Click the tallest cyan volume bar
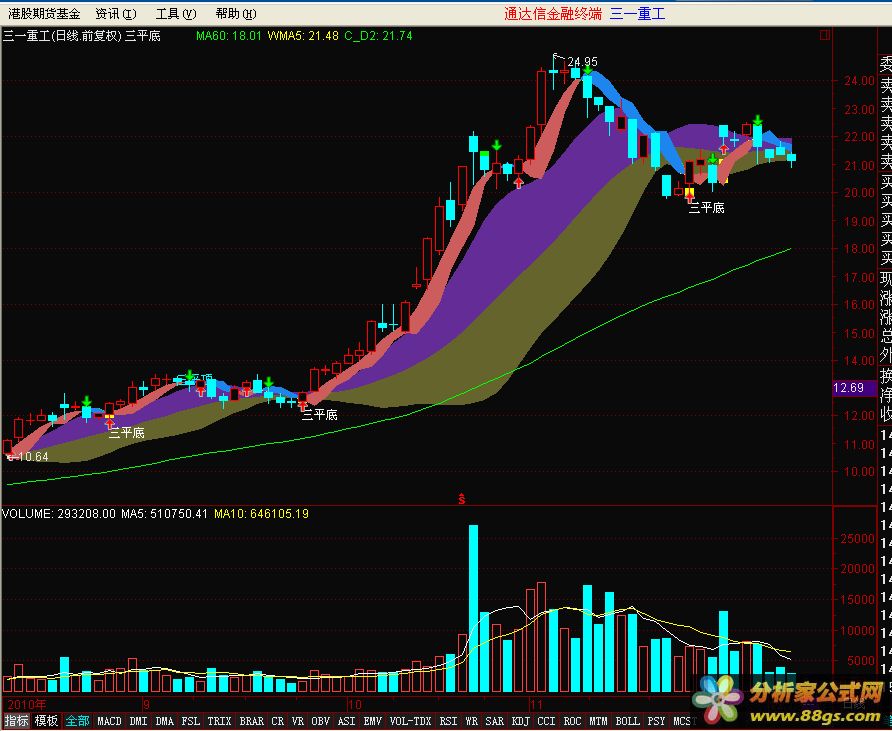 coord(473,608)
